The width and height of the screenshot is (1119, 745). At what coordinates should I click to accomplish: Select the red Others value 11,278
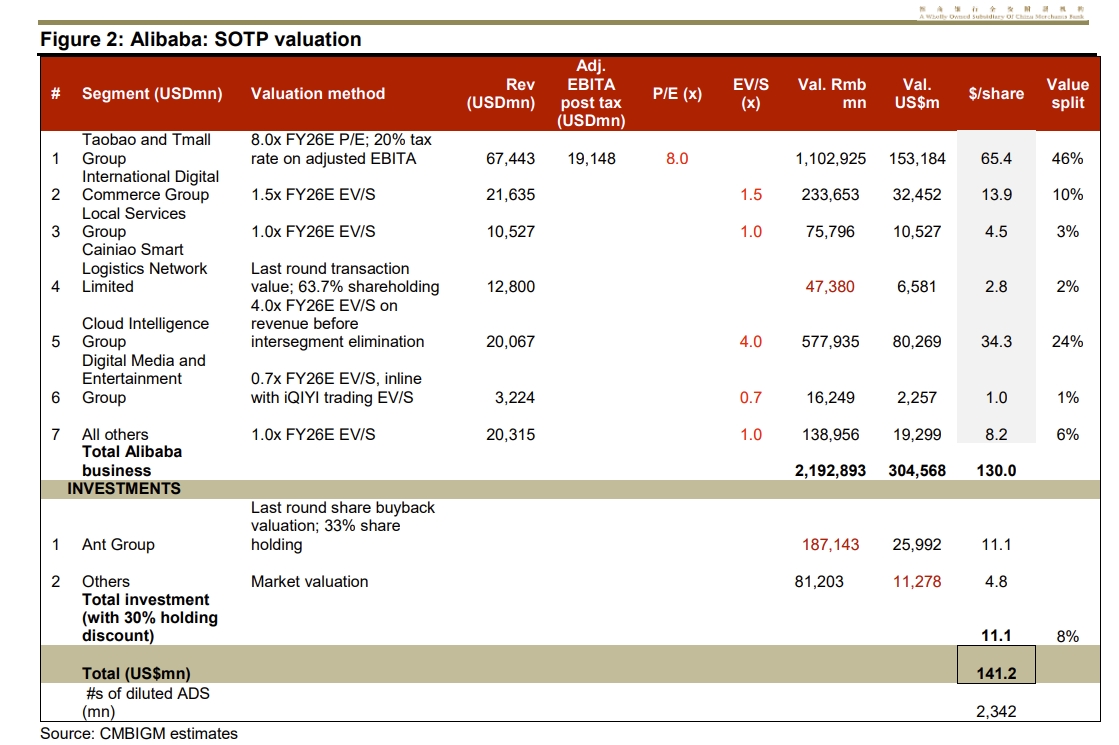[917, 582]
